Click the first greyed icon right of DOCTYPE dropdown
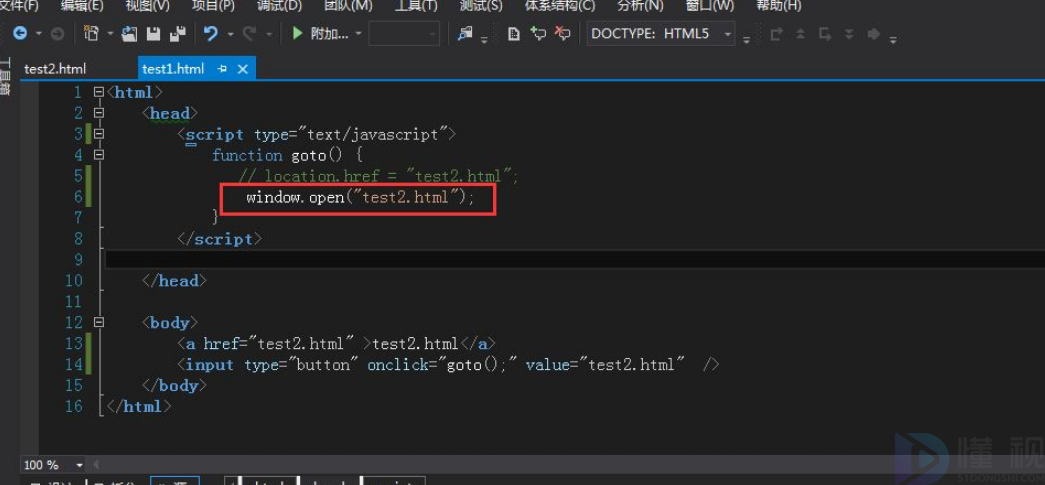Image resolution: width=1045 pixels, height=485 pixels. pyautogui.click(x=776, y=34)
